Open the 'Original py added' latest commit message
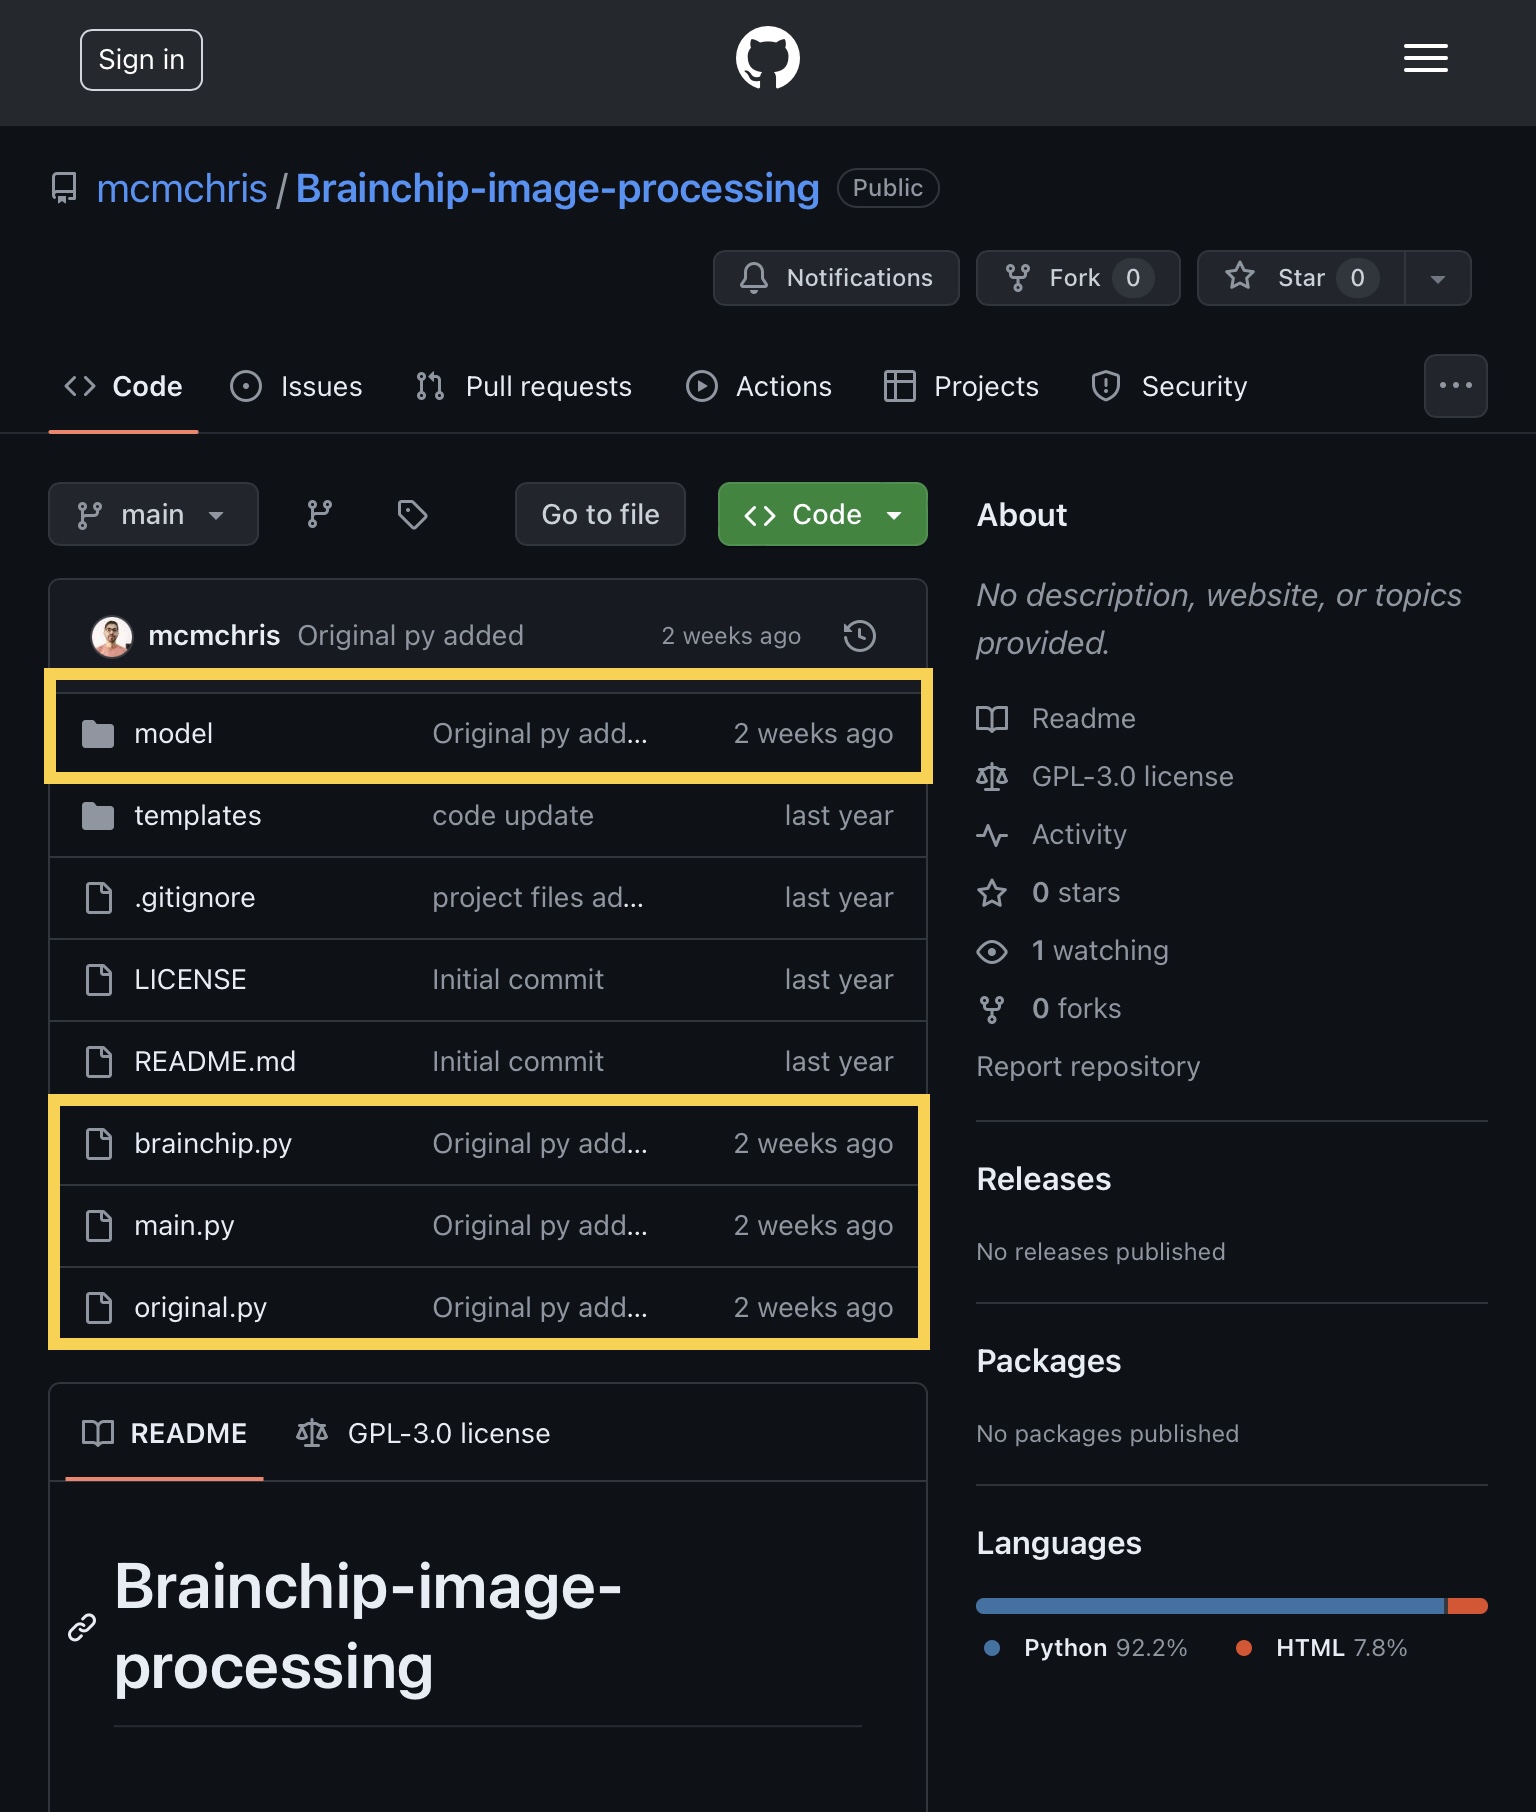1536x1812 pixels. pos(410,636)
